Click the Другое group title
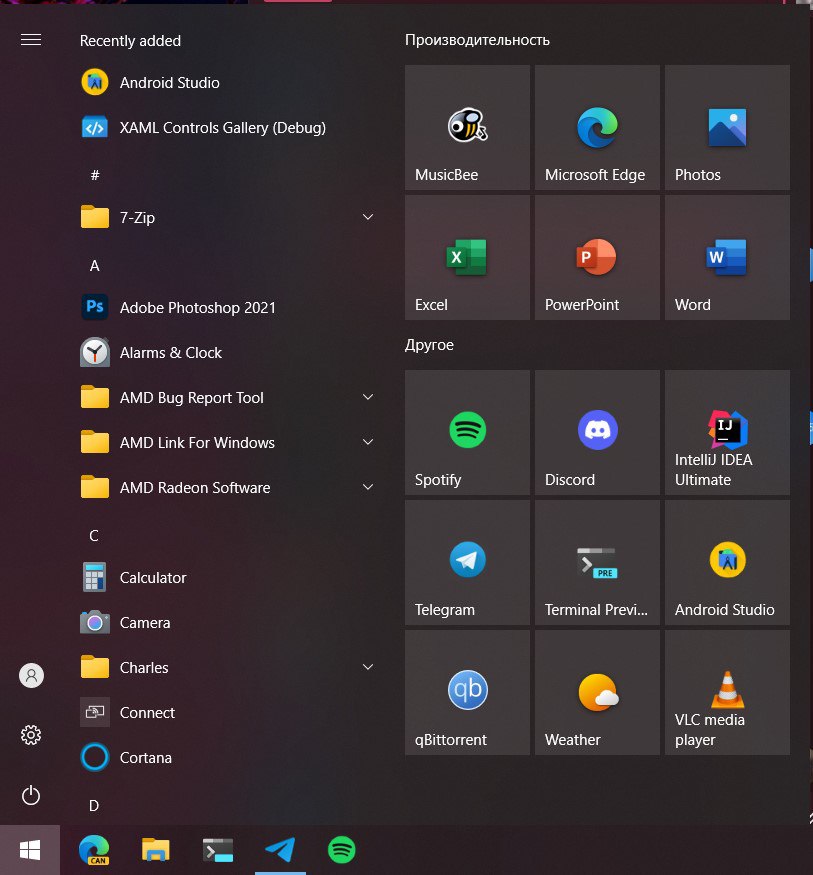The height and width of the screenshot is (875, 813). coord(429,345)
